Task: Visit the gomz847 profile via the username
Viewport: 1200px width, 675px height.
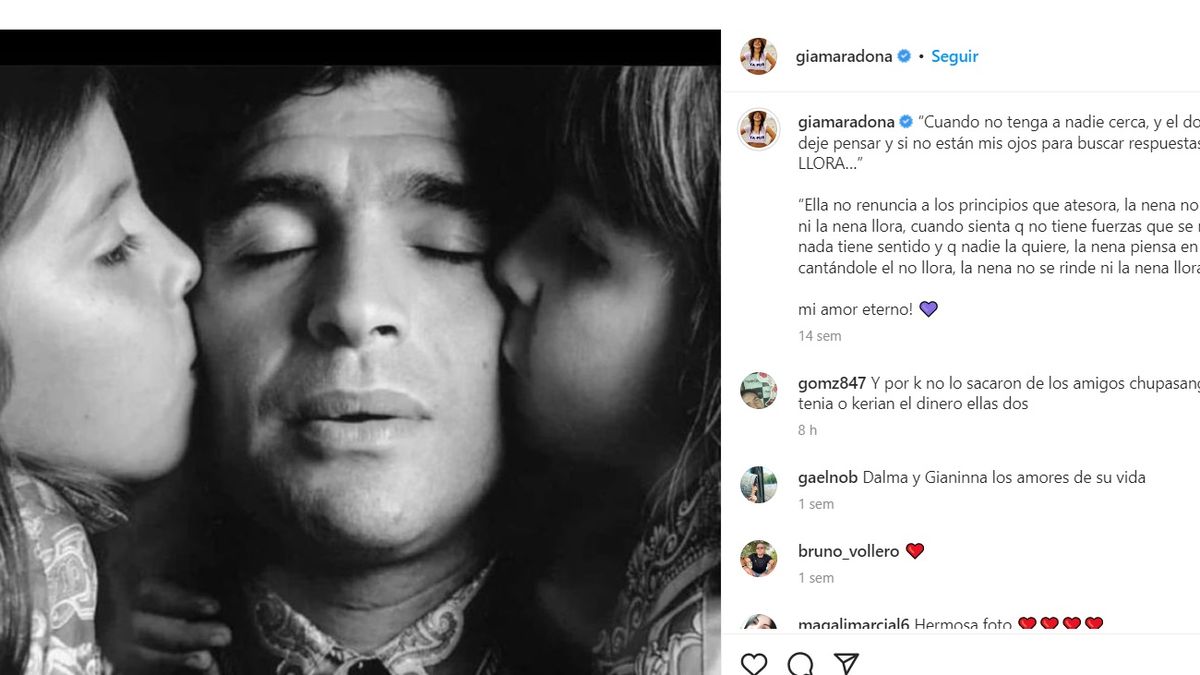Action: point(832,383)
